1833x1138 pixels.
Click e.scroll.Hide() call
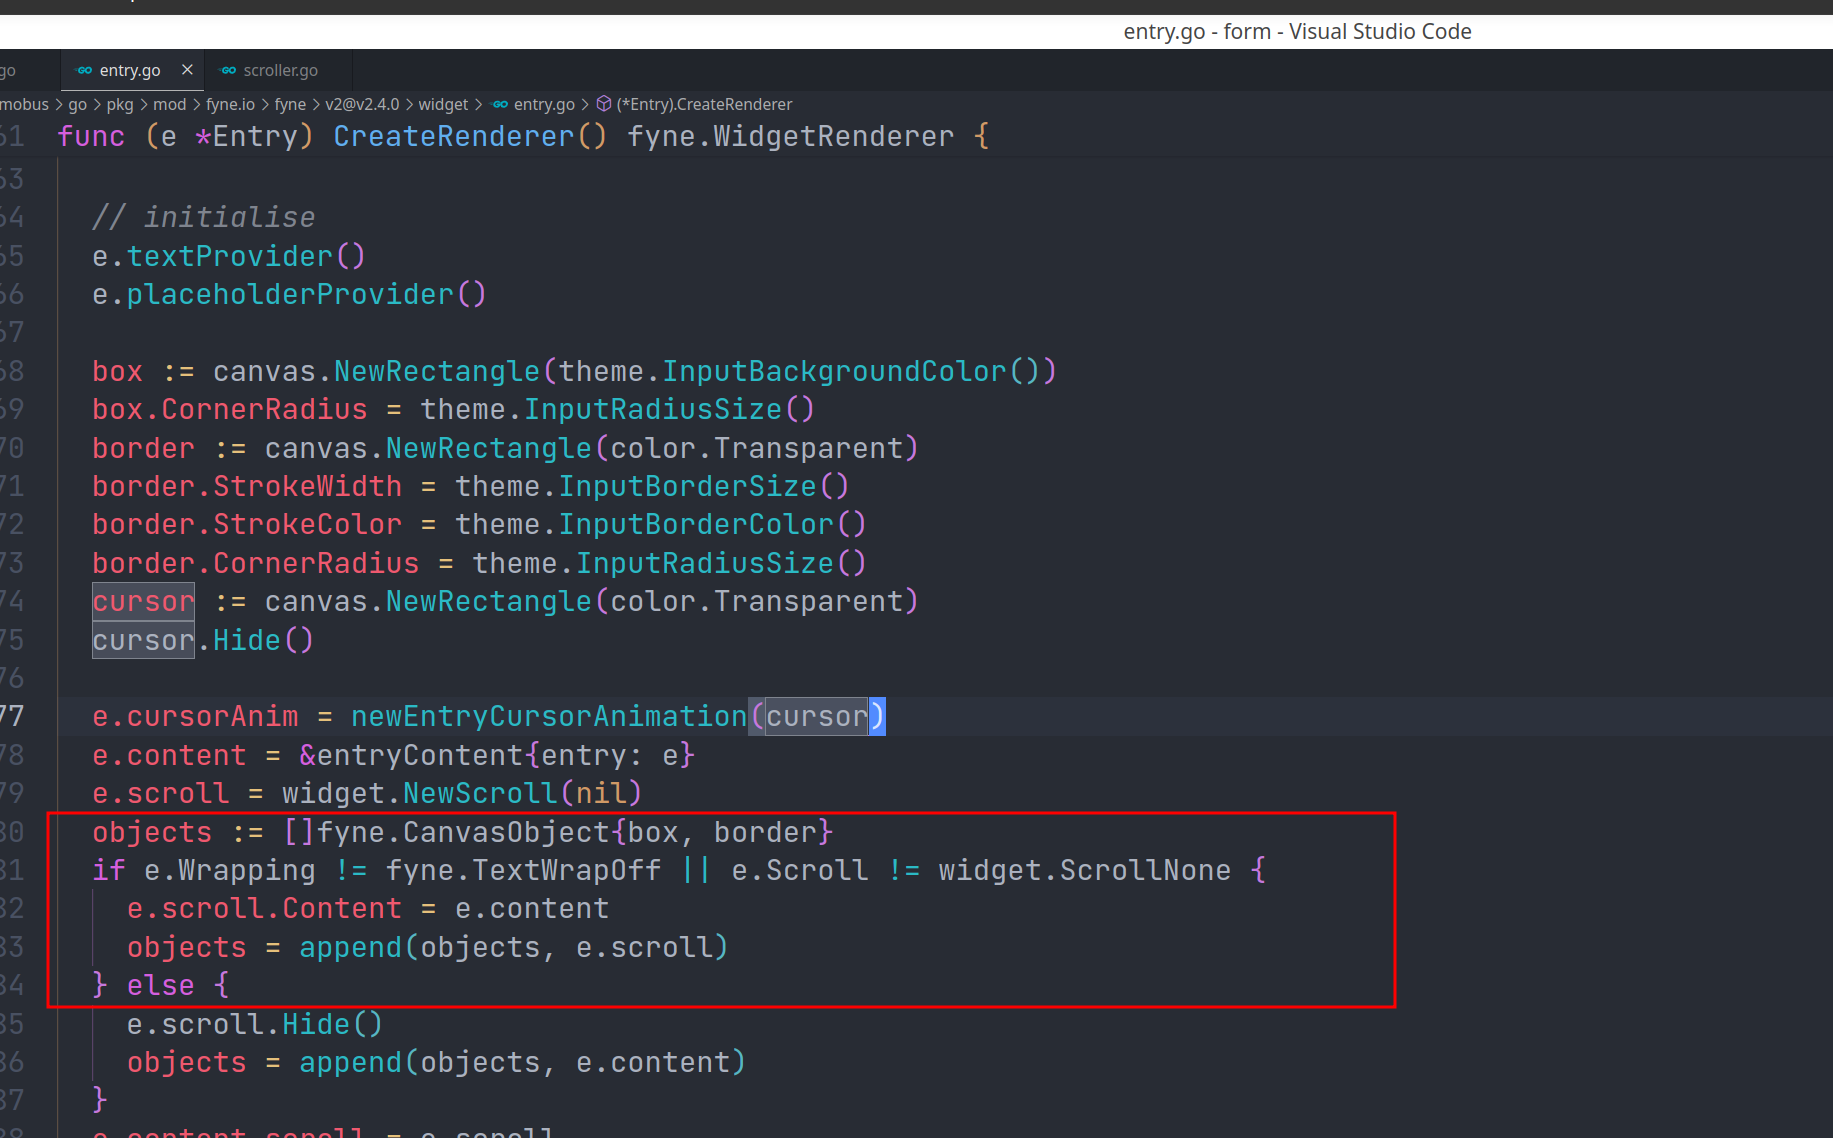tap(254, 1024)
